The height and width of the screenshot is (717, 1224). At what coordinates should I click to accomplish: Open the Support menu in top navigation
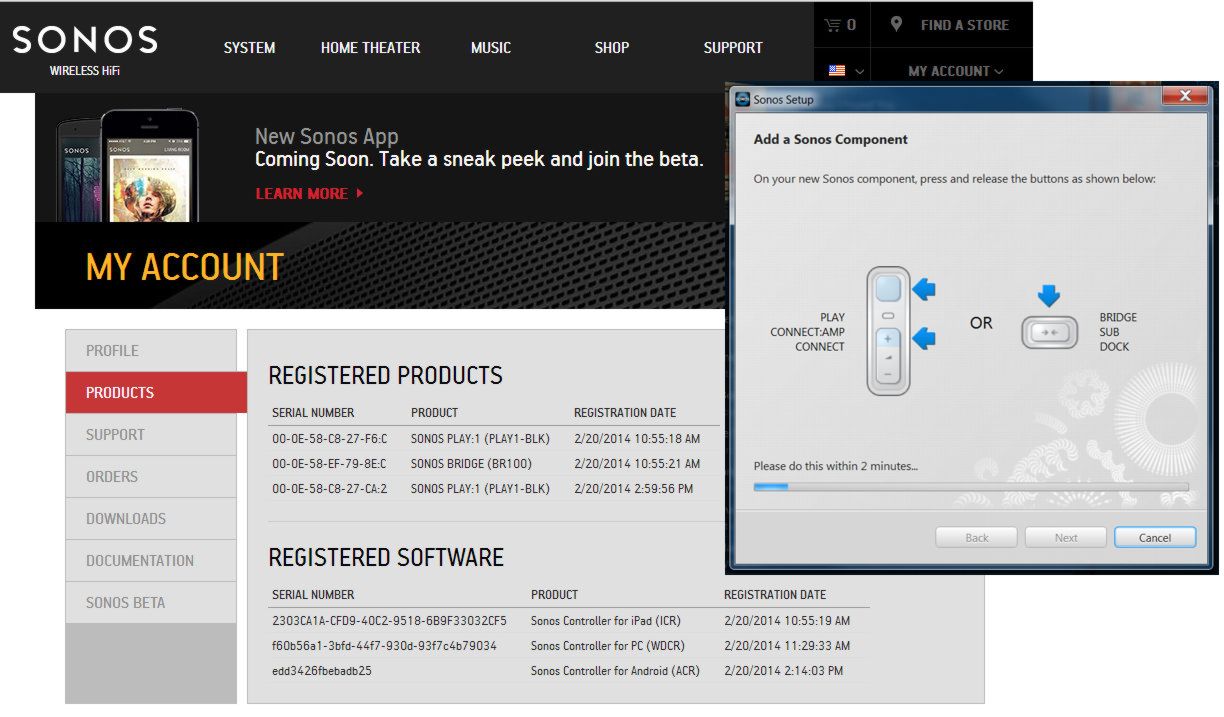tap(733, 47)
